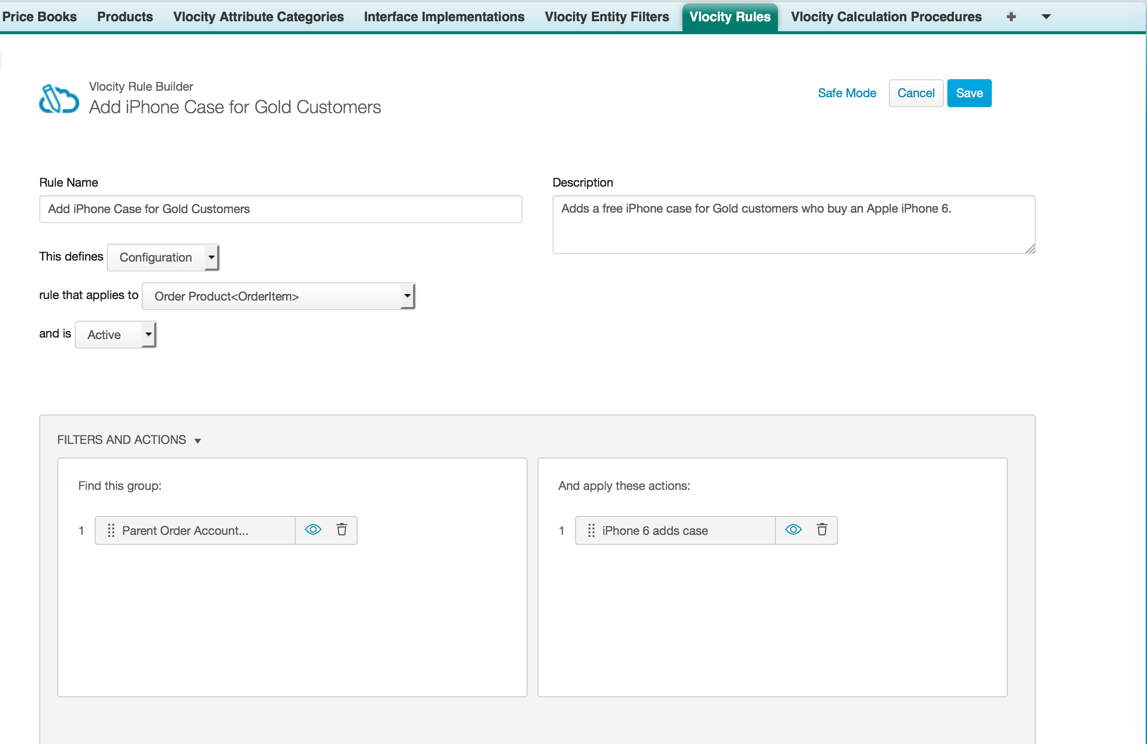Click the 'Rule Name' field label

coord(69,182)
